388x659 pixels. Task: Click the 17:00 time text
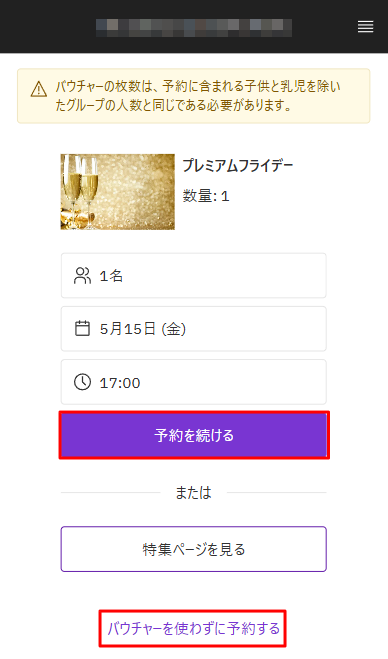(x=120, y=383)
